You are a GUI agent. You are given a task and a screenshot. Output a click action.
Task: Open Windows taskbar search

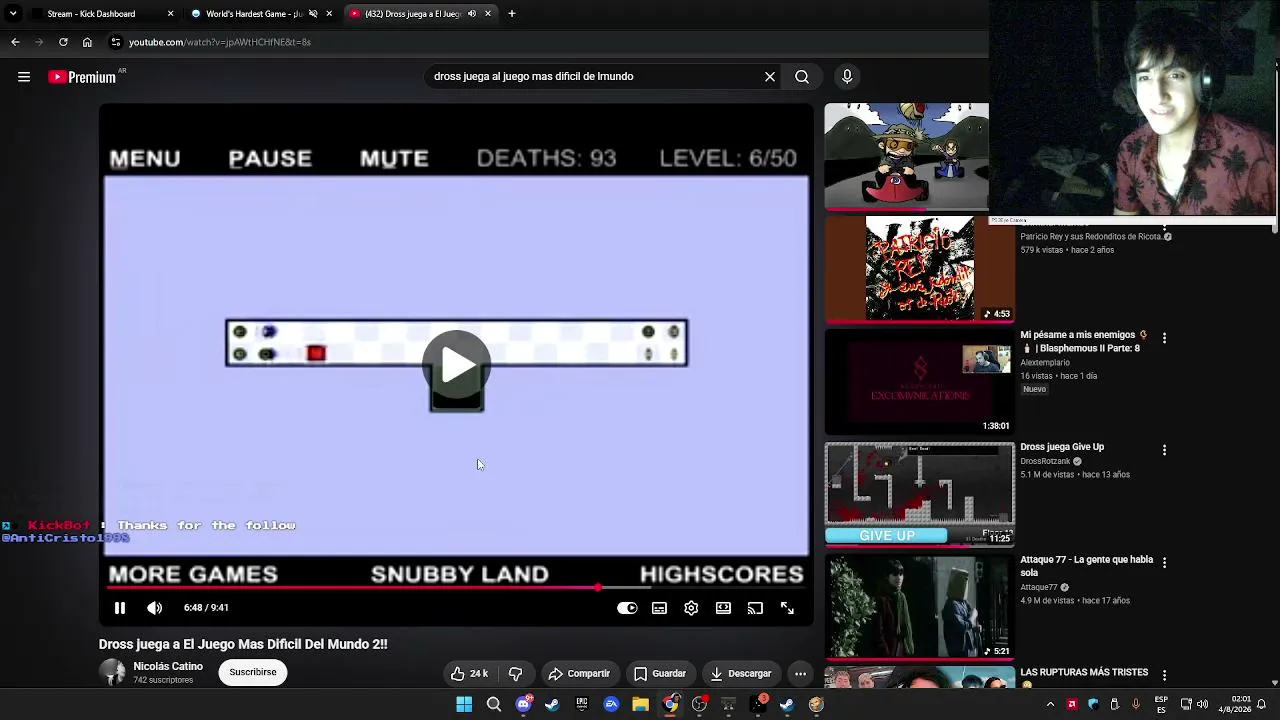(x=493, y=704)
